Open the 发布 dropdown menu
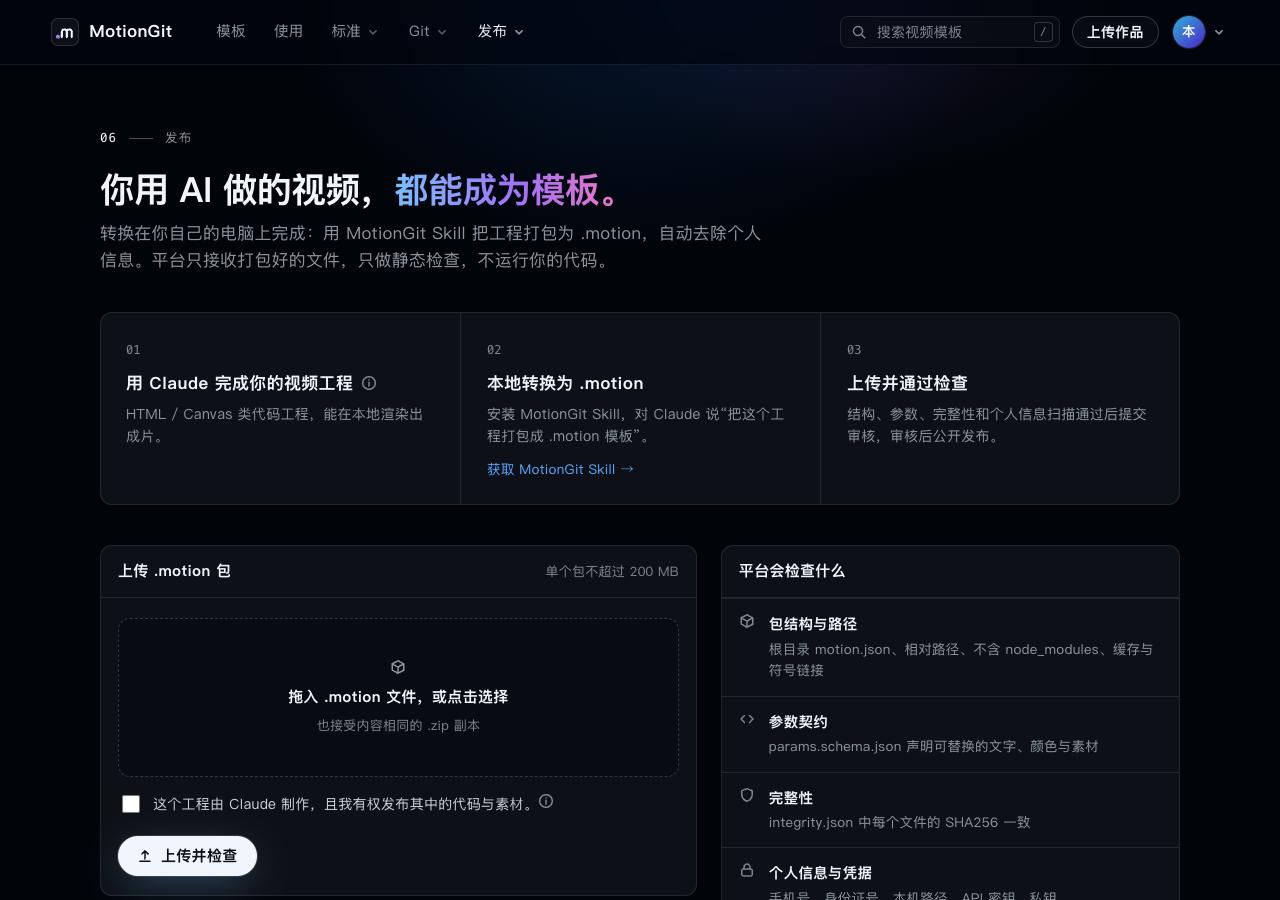The image size is (1280, 900). coord(501,32)
